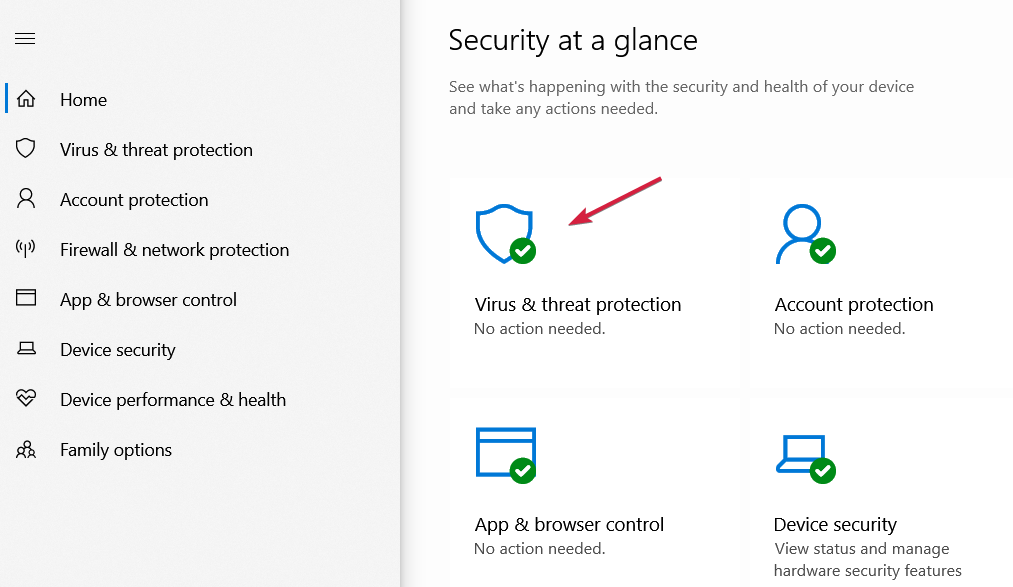
Task: Open large blue shield Virus protection tile icon
Action: click(505, 234)
